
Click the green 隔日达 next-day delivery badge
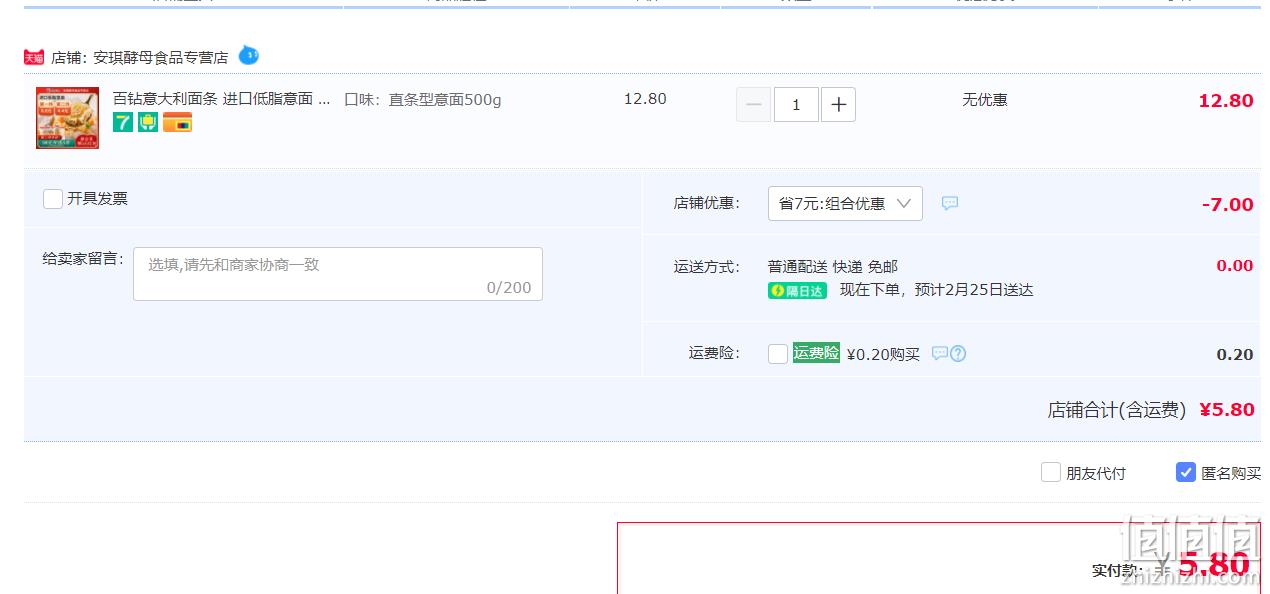pos(797,291)
